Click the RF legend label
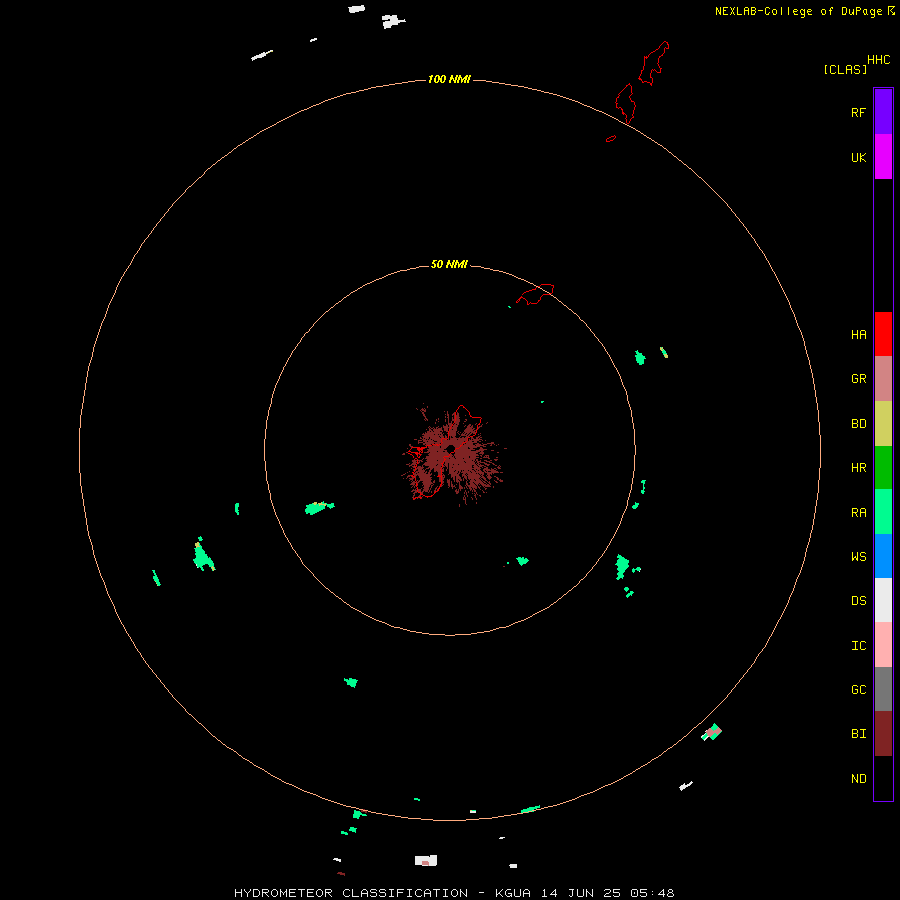 pyautogui.click(x=858, y=112)
